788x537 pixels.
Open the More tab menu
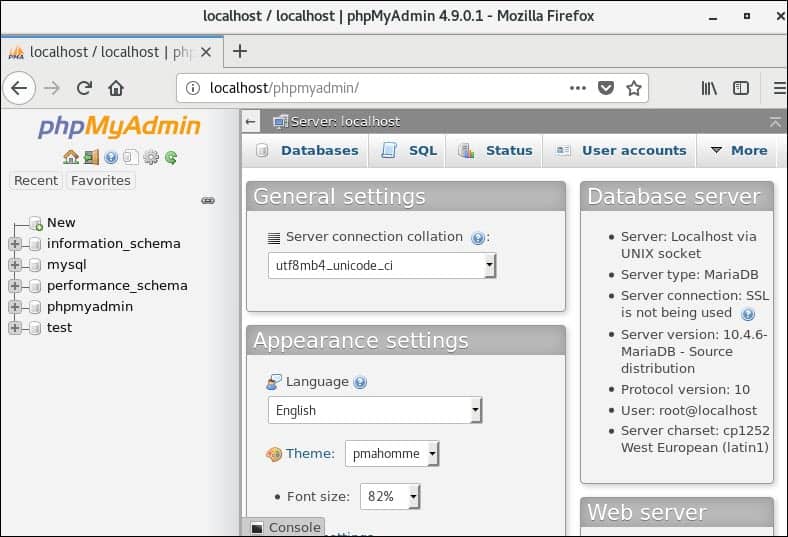[739, 151]
